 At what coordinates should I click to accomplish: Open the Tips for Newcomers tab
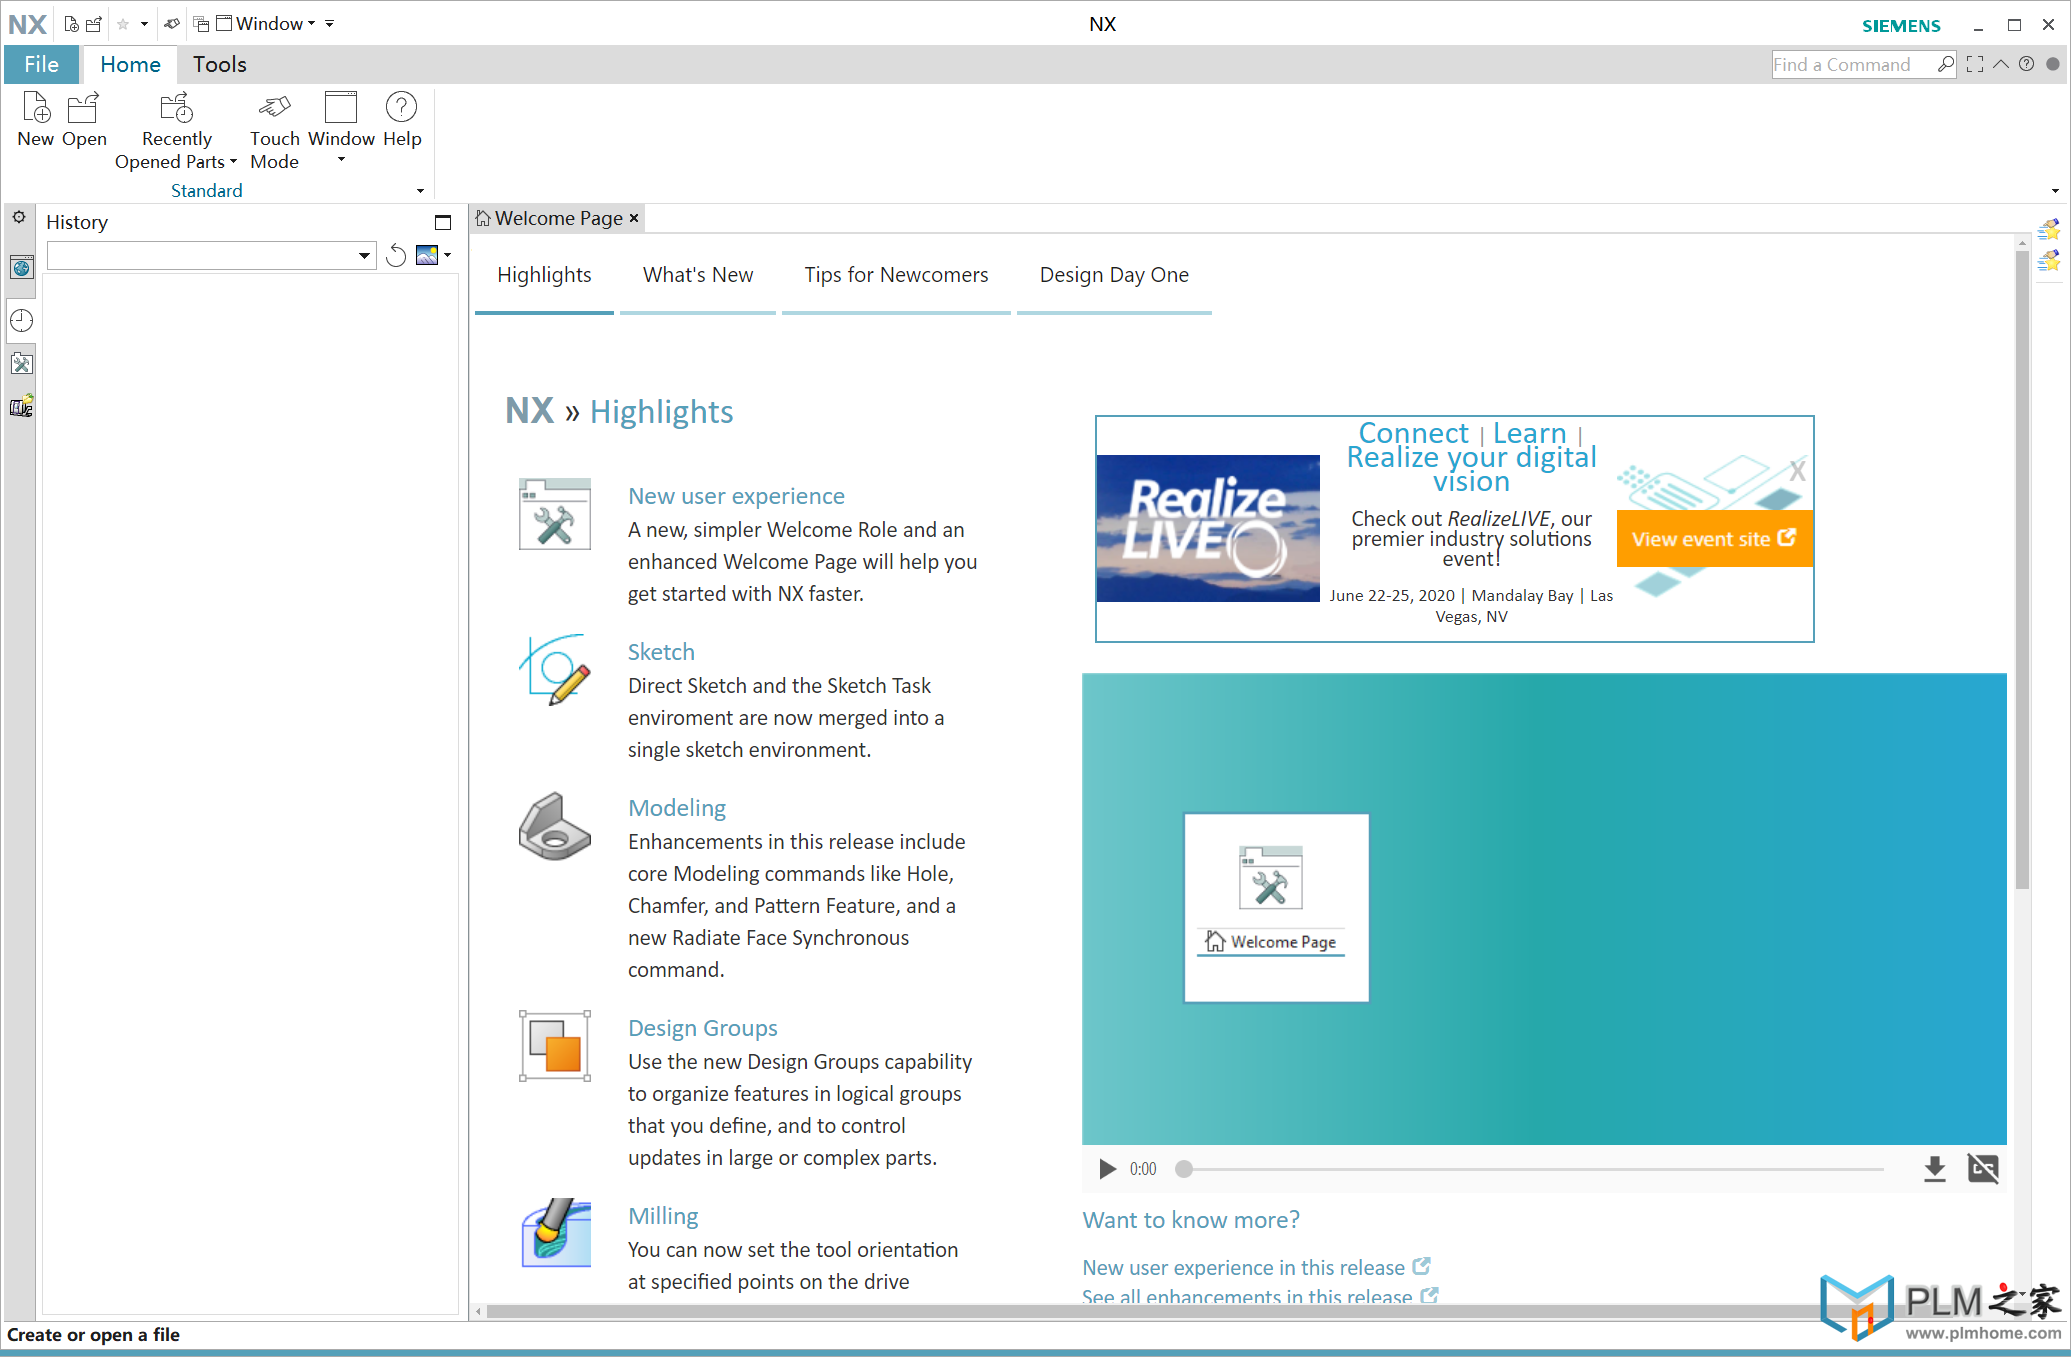896,275
